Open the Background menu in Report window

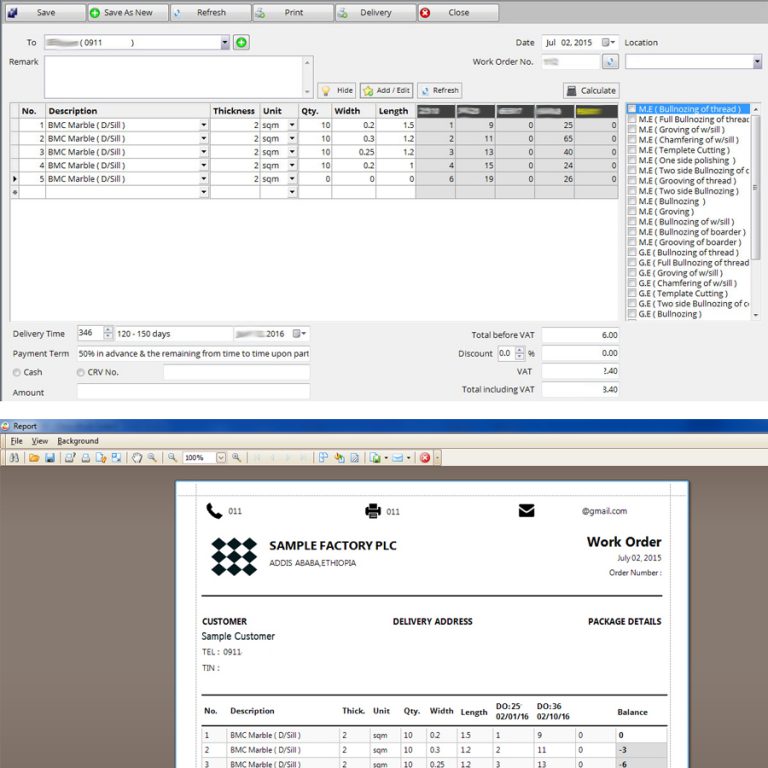tap(78, 441)
